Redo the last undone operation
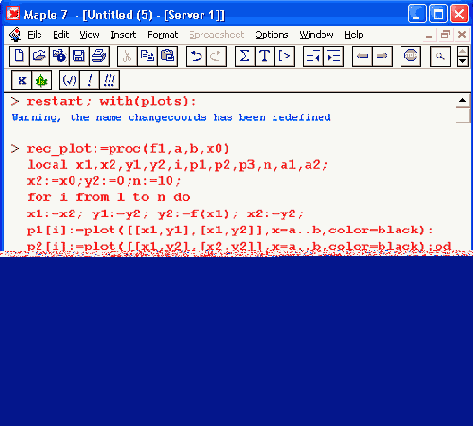The width and height of the screenshot is (473, 426). [x=216, y=56]
